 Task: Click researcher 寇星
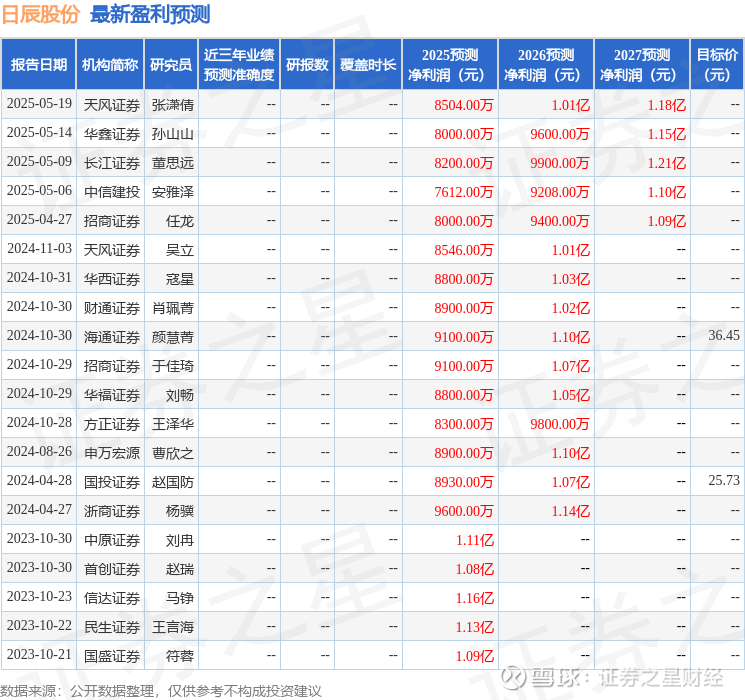point(180,279)
